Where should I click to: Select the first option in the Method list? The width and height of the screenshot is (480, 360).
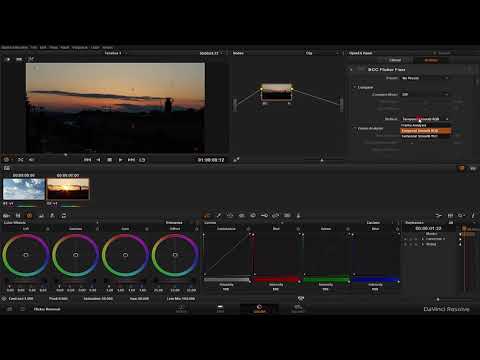point(426,125)
